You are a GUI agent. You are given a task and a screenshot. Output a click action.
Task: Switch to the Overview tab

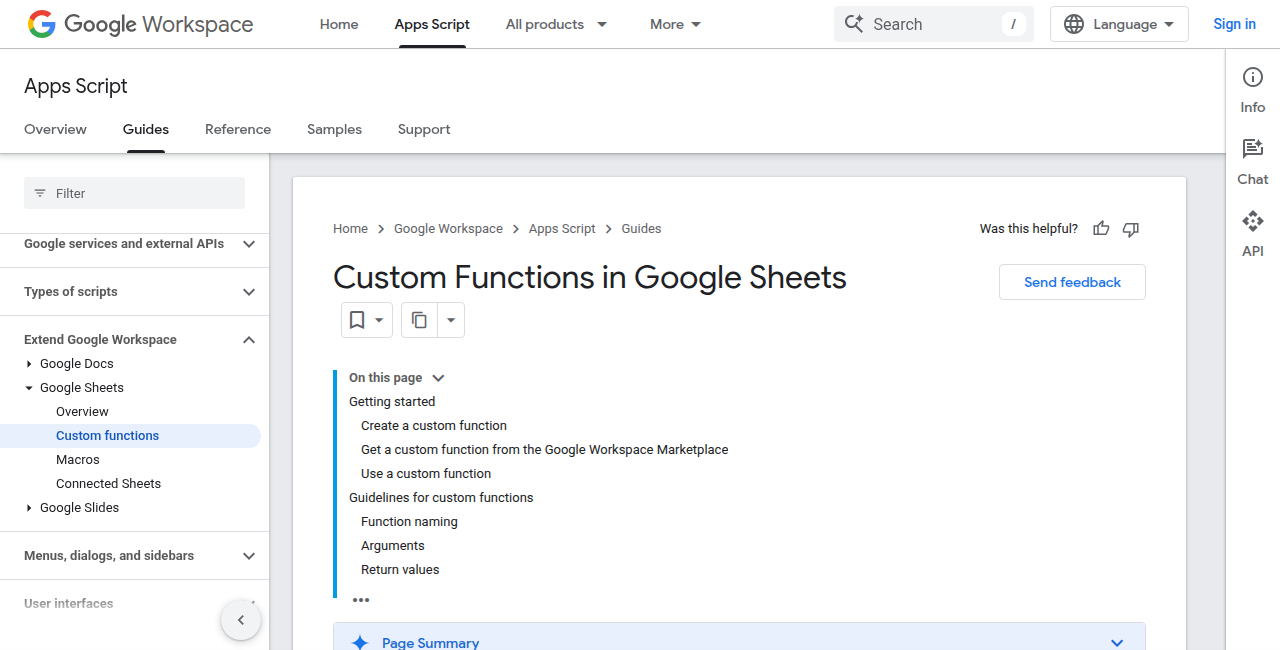point(56,129)
